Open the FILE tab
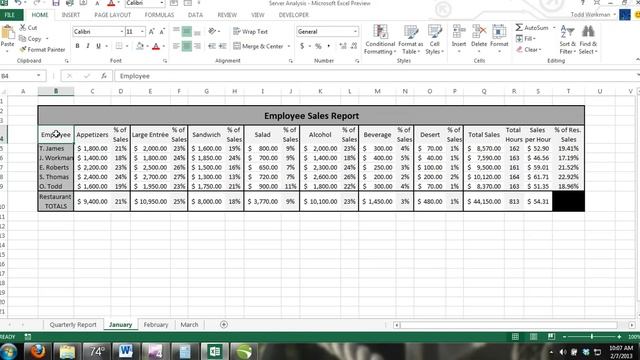Image resolution: width=640 pixels, height=360 pixels. point(10,15)
